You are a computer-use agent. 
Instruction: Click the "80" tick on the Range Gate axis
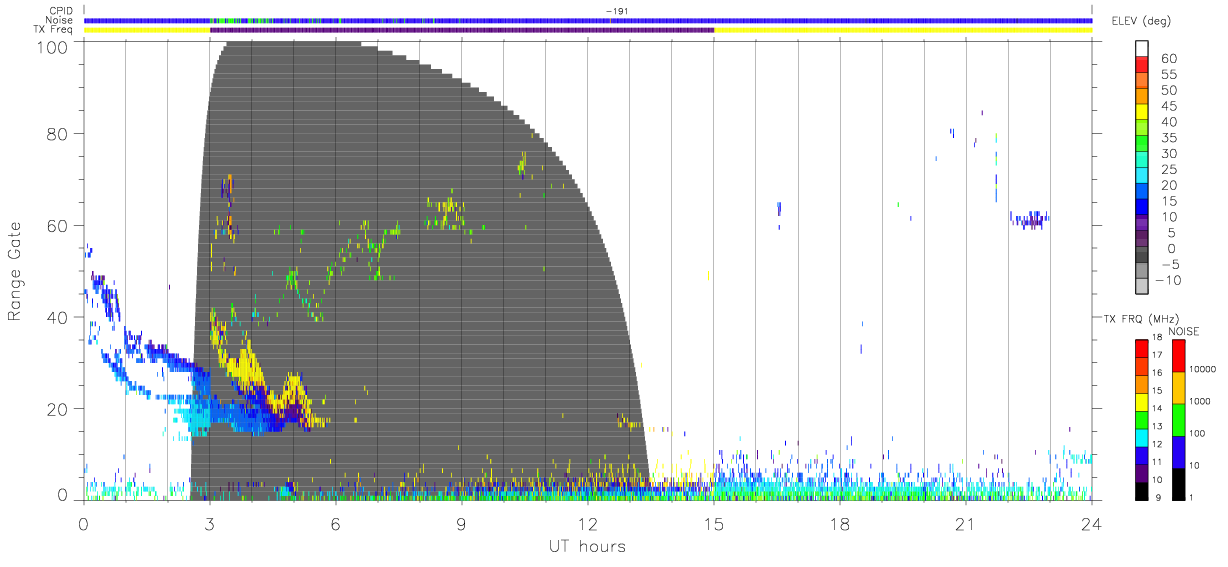coord(57,134)
